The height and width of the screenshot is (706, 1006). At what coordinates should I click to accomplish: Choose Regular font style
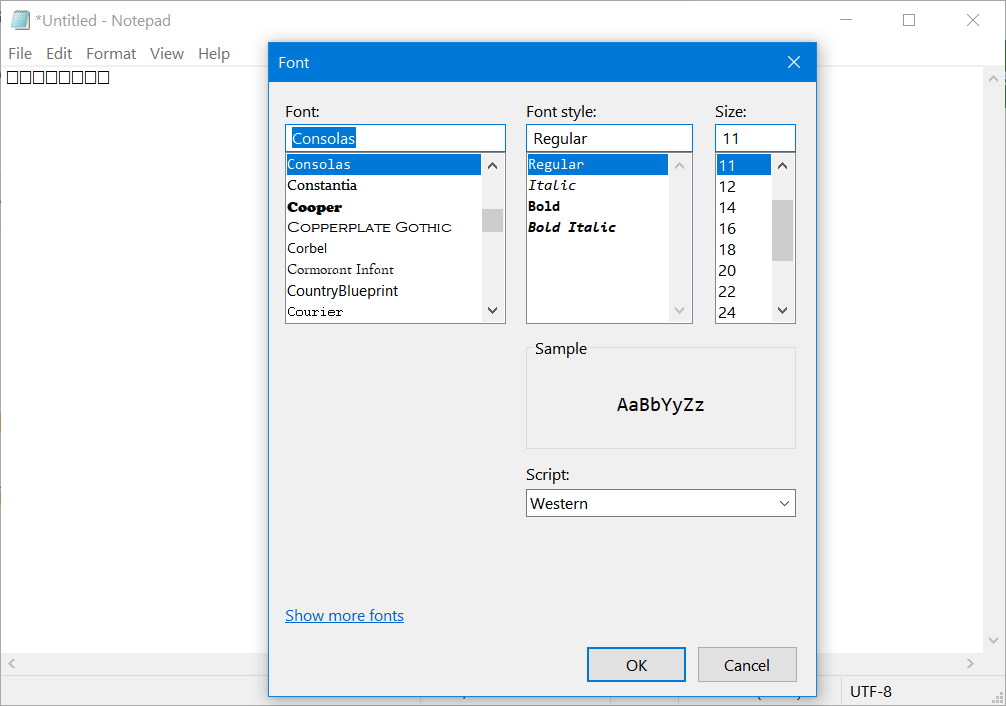pyautogui.click(x=598, y=164)
